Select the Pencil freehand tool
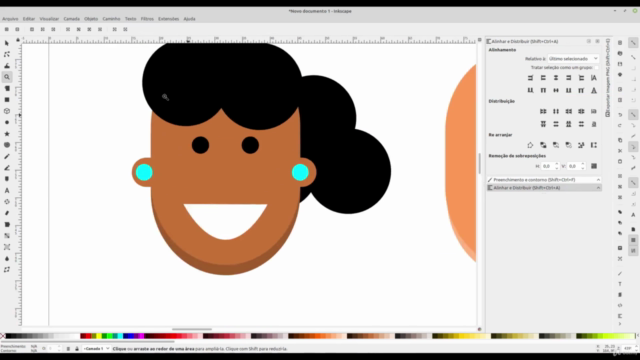Viewport: 640px width, 360px height. tap(7, 156)
